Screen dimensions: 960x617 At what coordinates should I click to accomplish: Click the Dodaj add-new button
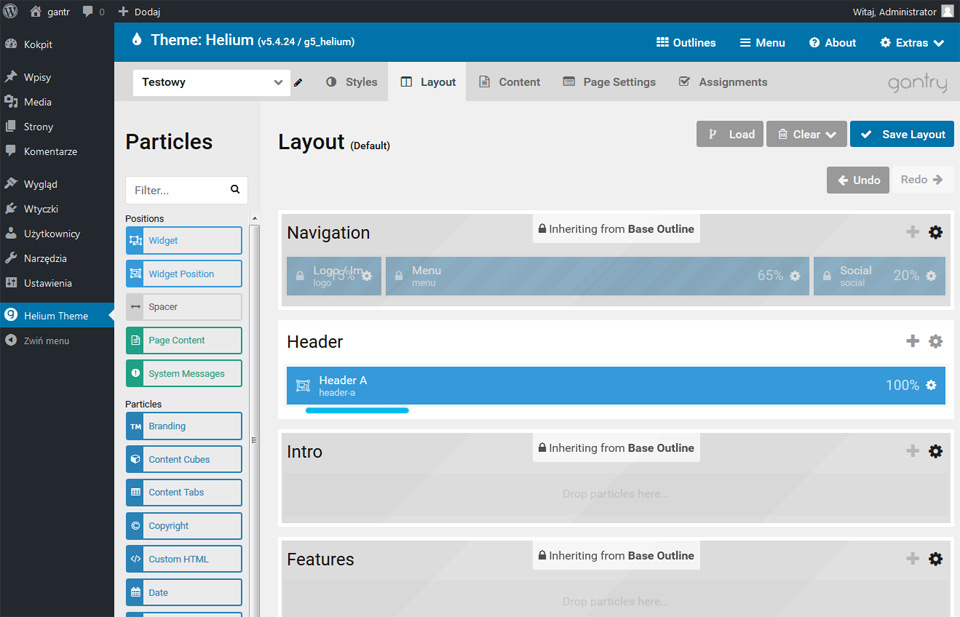pos(139,12)
